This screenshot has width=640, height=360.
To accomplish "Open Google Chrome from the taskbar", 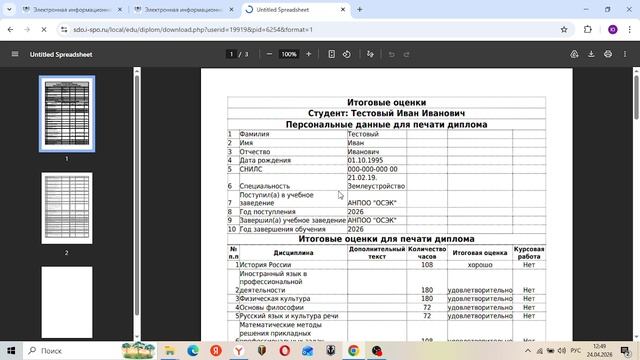I will 353,351.
